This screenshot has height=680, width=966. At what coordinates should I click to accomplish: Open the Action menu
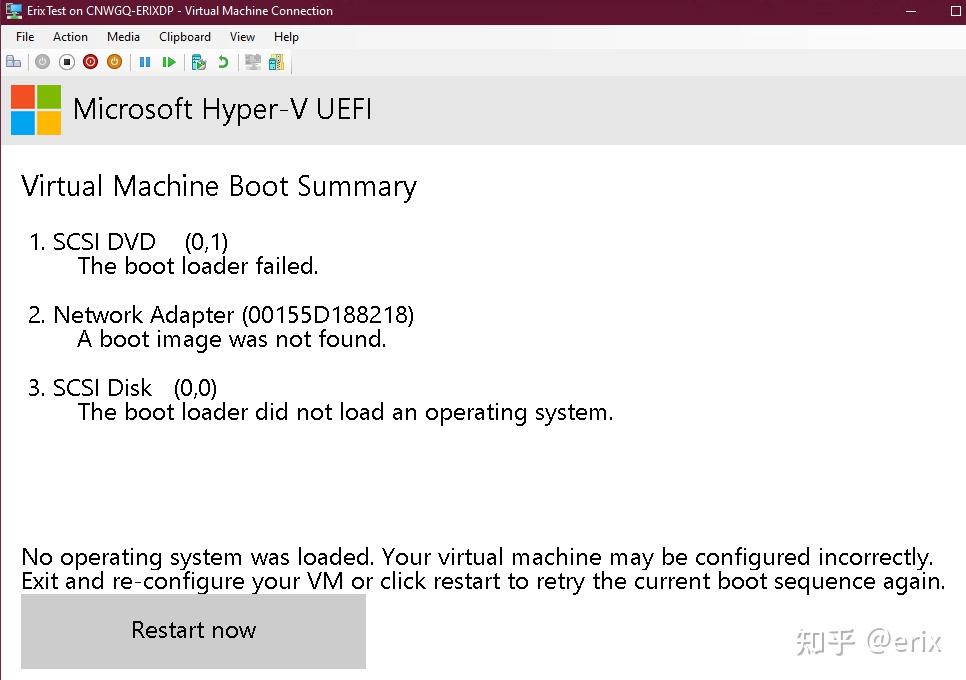coord(70,37)
